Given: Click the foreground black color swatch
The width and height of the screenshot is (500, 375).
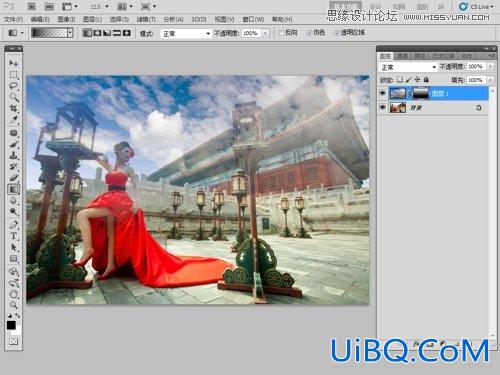Looking at the screenshot, I should (x=11, y=325).
